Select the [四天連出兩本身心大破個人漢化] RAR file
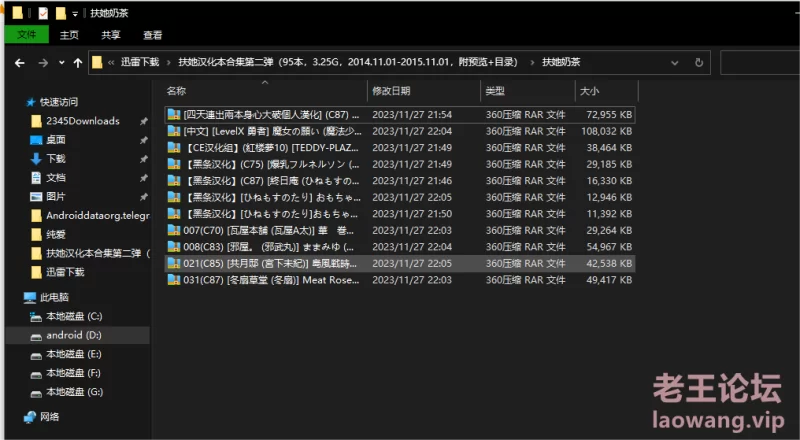Viewport: 800px width, 440px height. tap(401, 114)
